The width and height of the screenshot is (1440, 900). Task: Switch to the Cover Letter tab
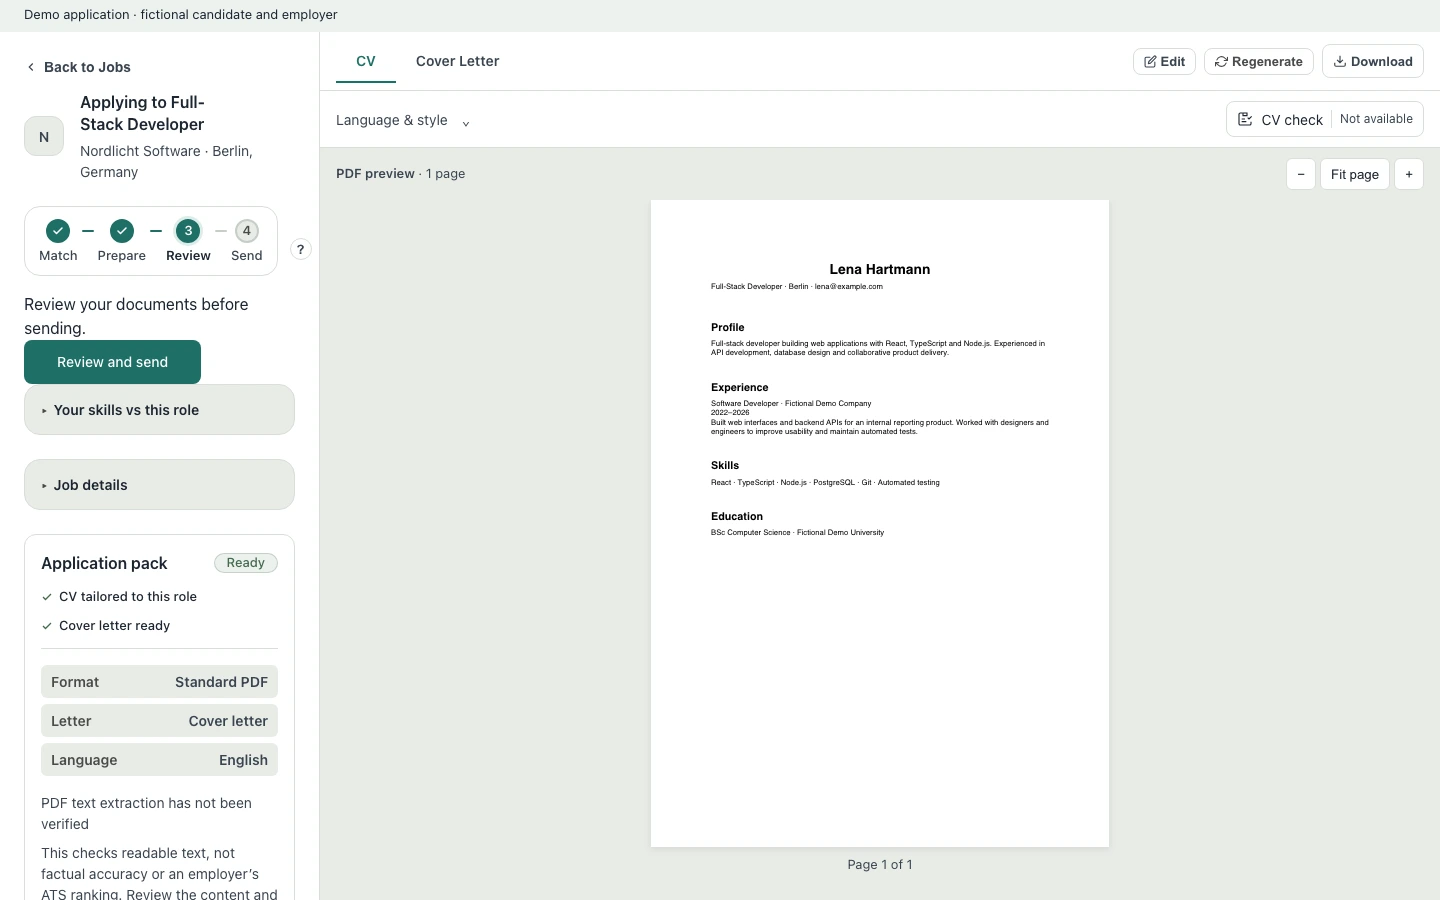tap(458, 61)
